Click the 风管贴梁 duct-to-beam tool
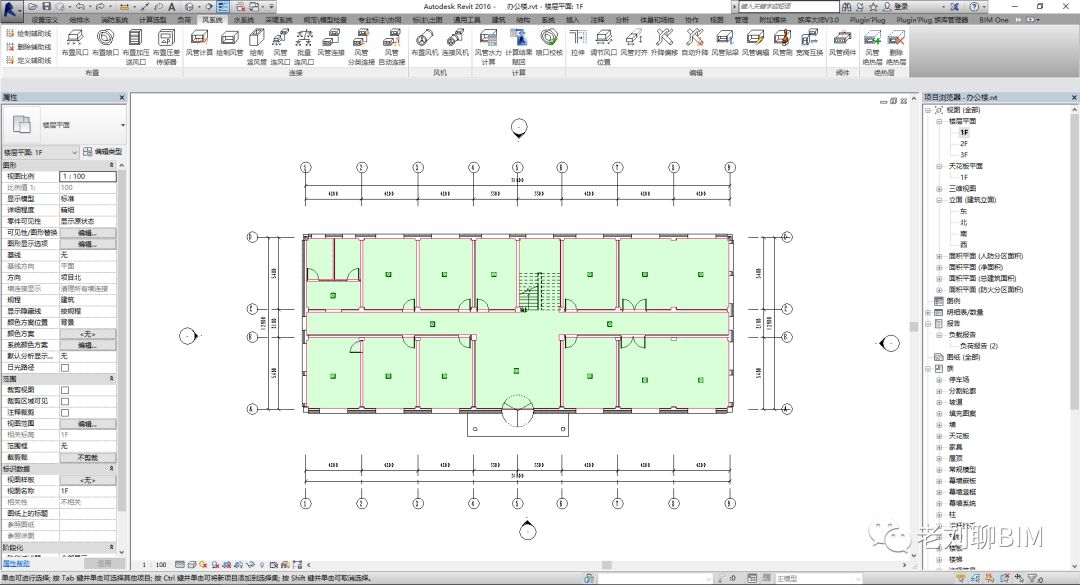Screen dimensions: 1080x585 [725, 42]
